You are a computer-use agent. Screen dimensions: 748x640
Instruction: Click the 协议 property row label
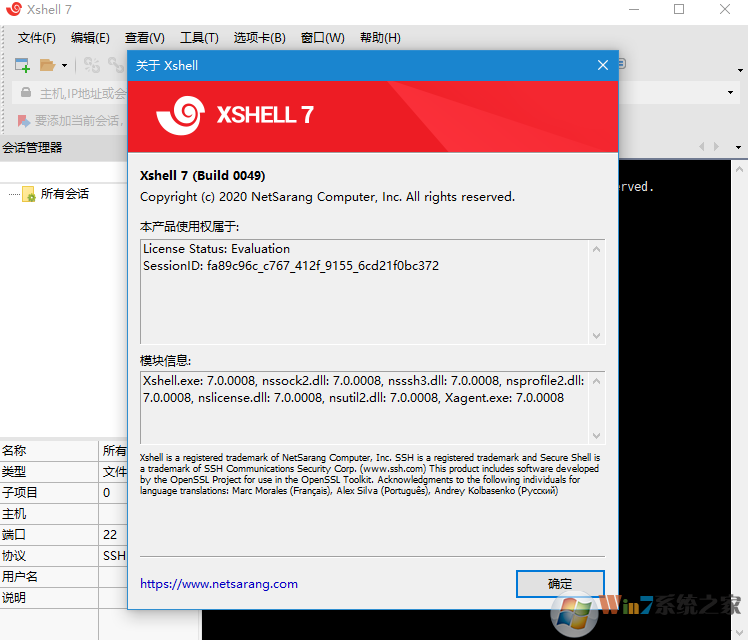[x=14, y=556]
